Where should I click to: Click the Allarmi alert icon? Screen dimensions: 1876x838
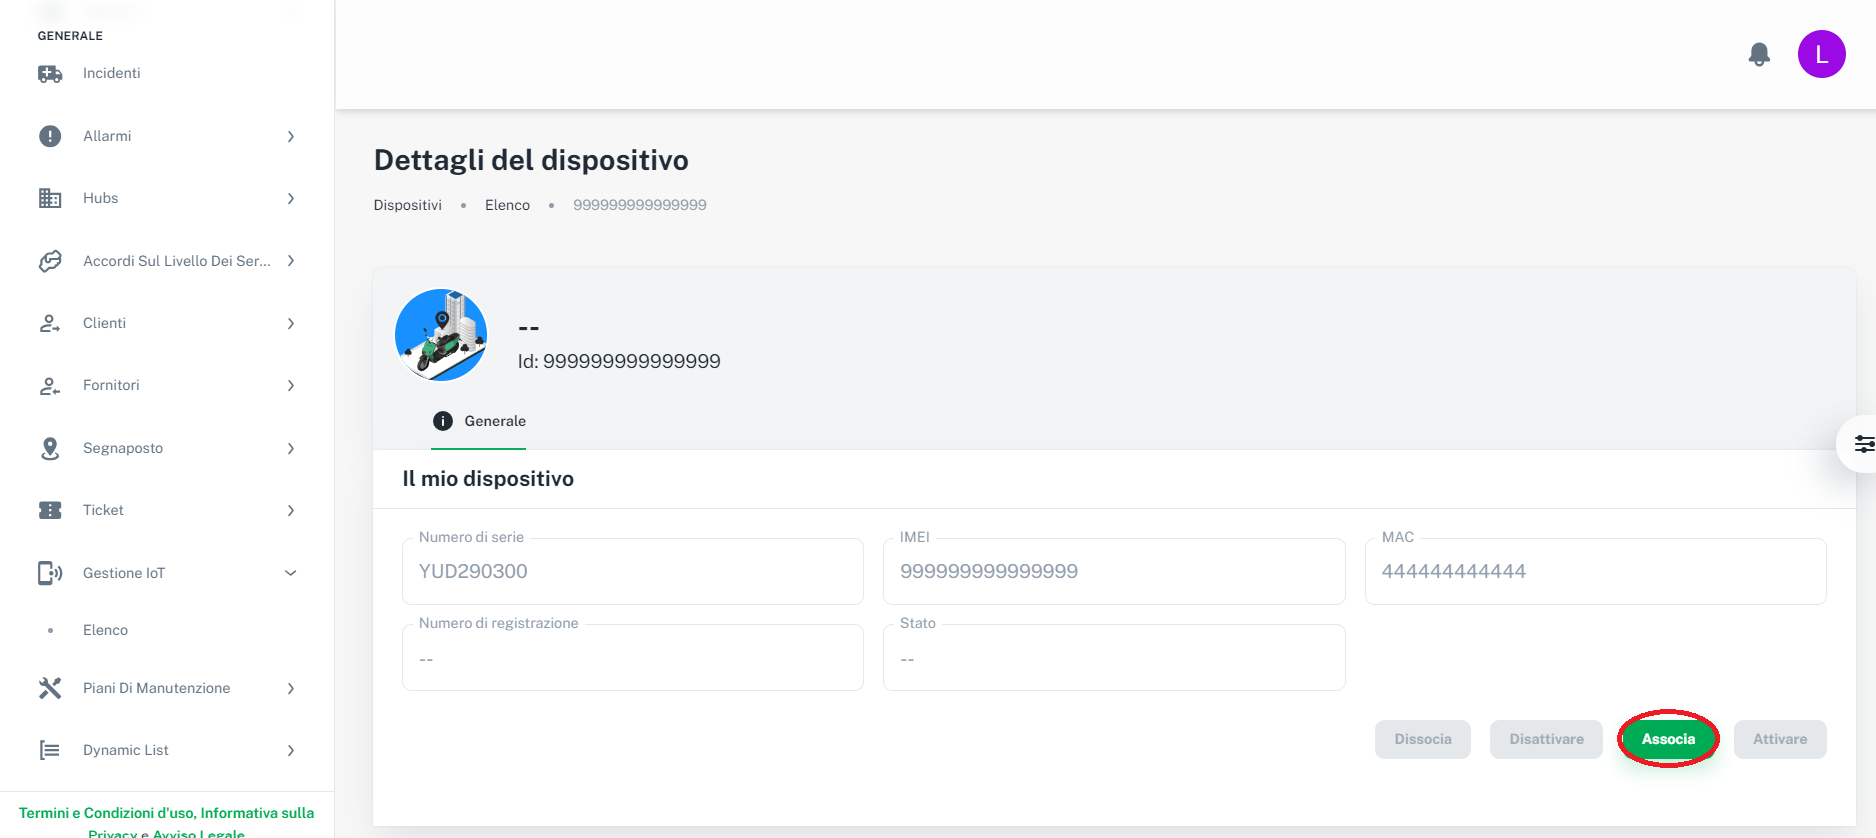(x=50, y=136)
